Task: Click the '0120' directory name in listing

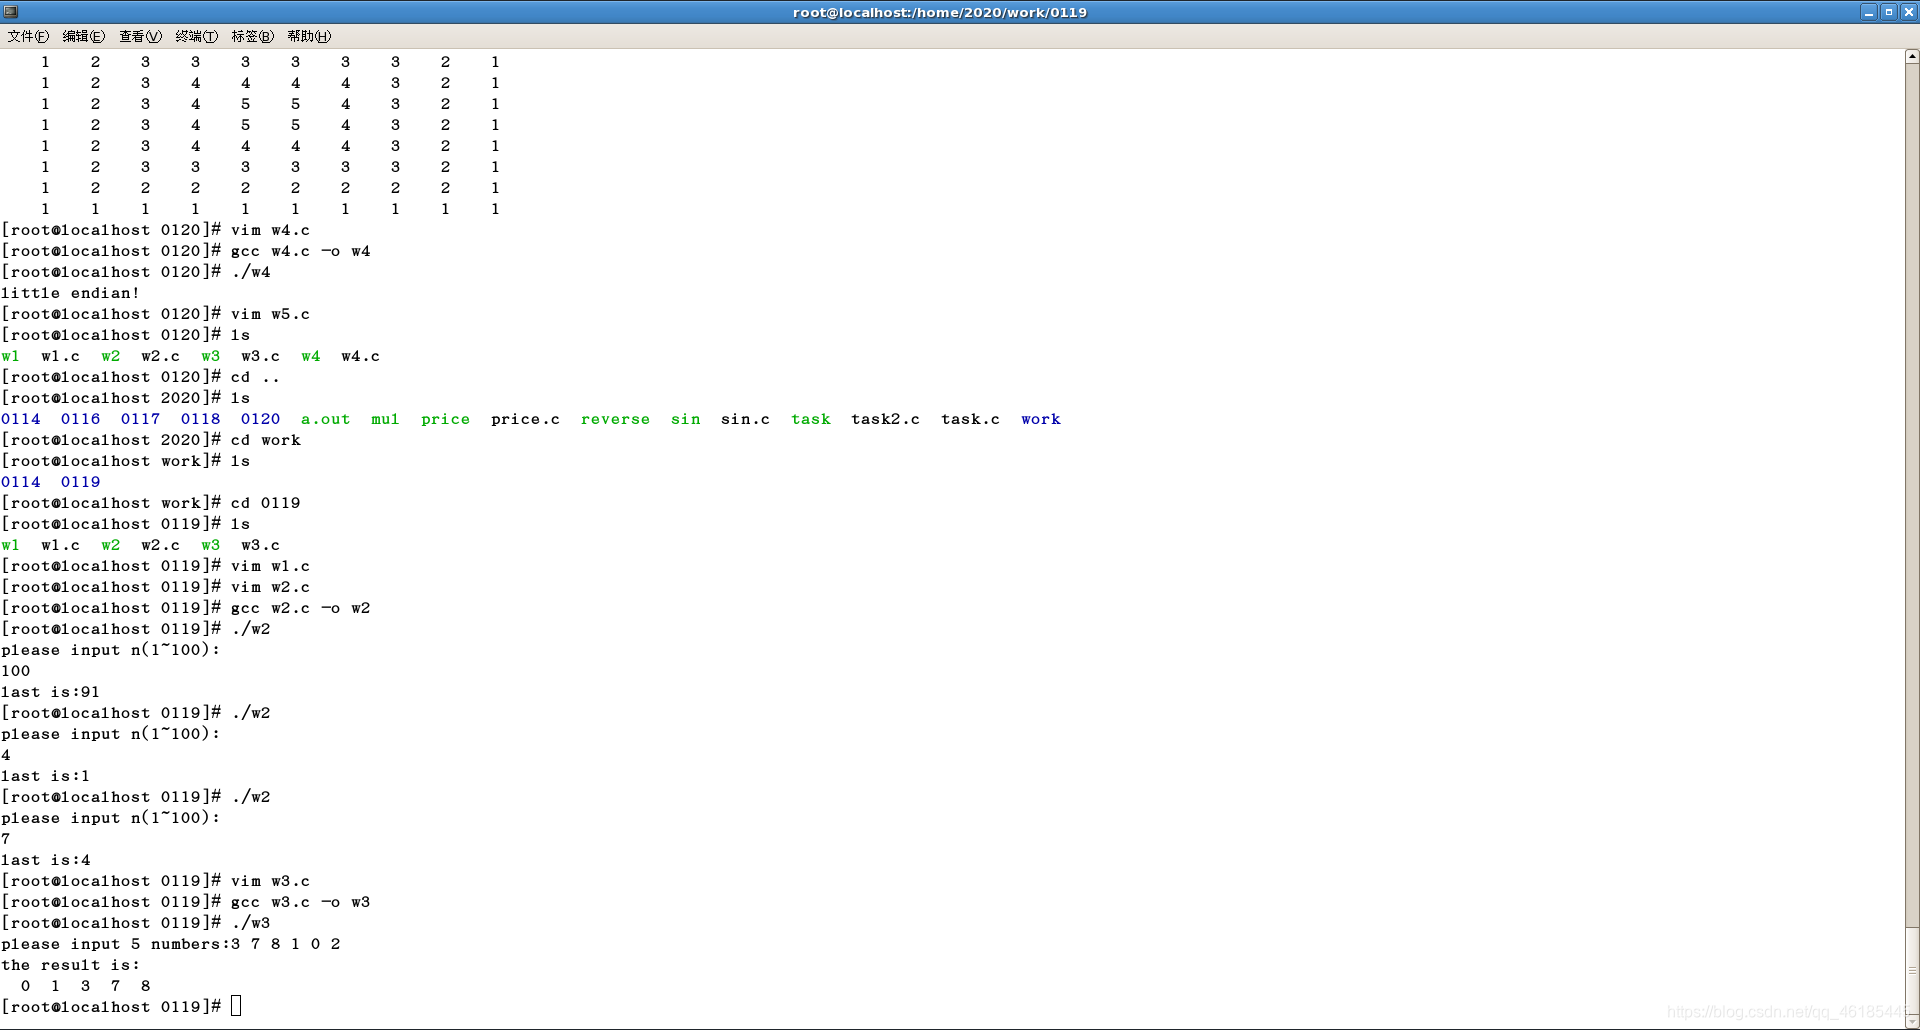Action: click(260, 419)
